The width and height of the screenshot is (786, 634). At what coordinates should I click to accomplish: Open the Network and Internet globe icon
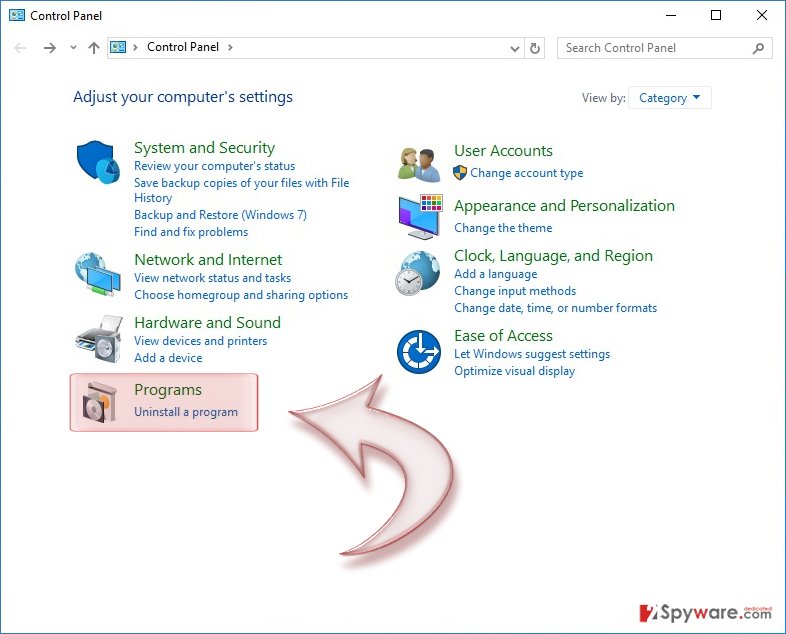tap(98, 274)
